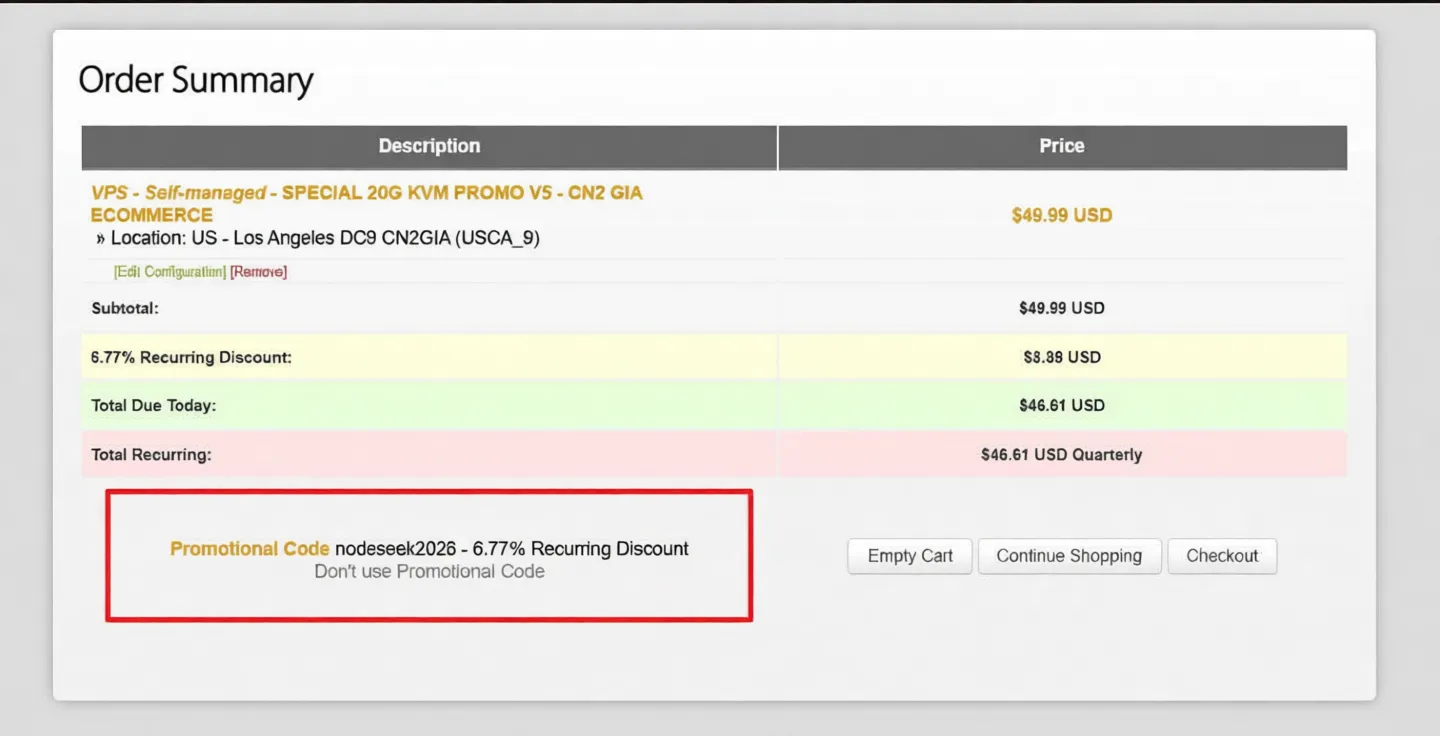Select Continue Shopping to browse more plans
Screen dimensions: 1440x736
coord(1069,556)
